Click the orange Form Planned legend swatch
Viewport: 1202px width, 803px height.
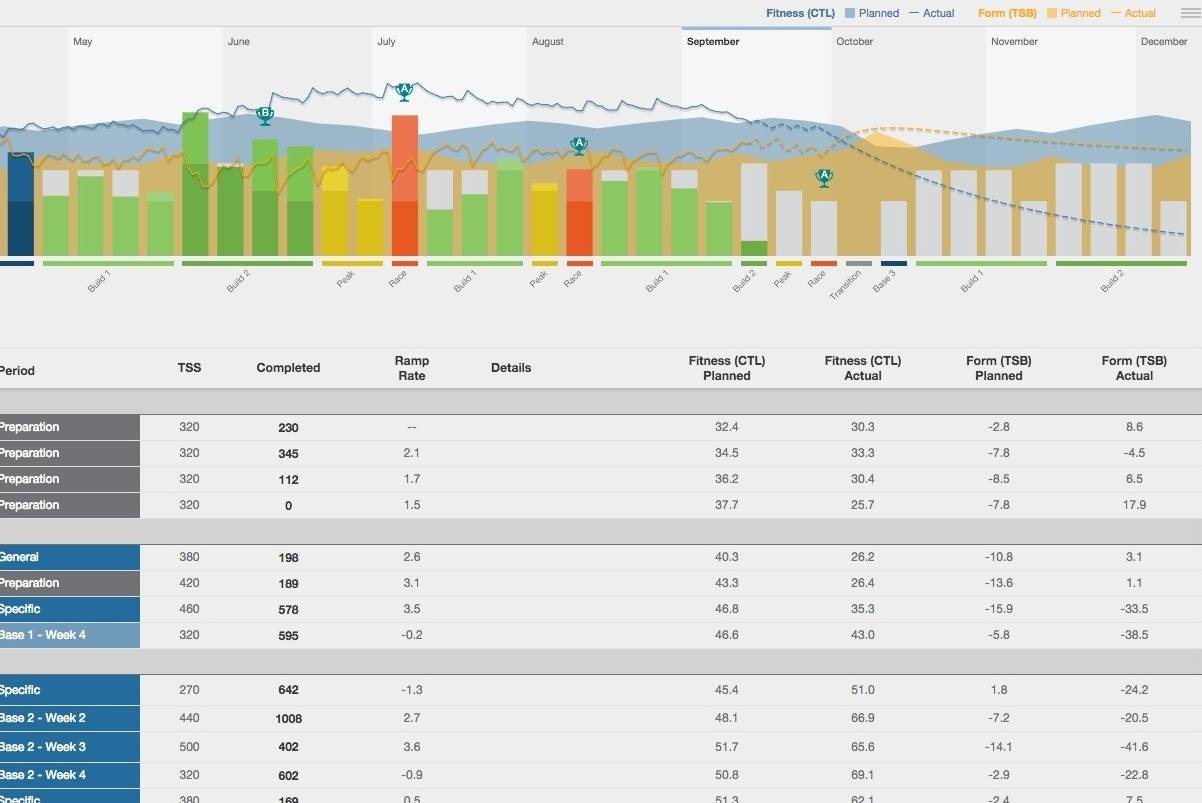click(1052, 14)
